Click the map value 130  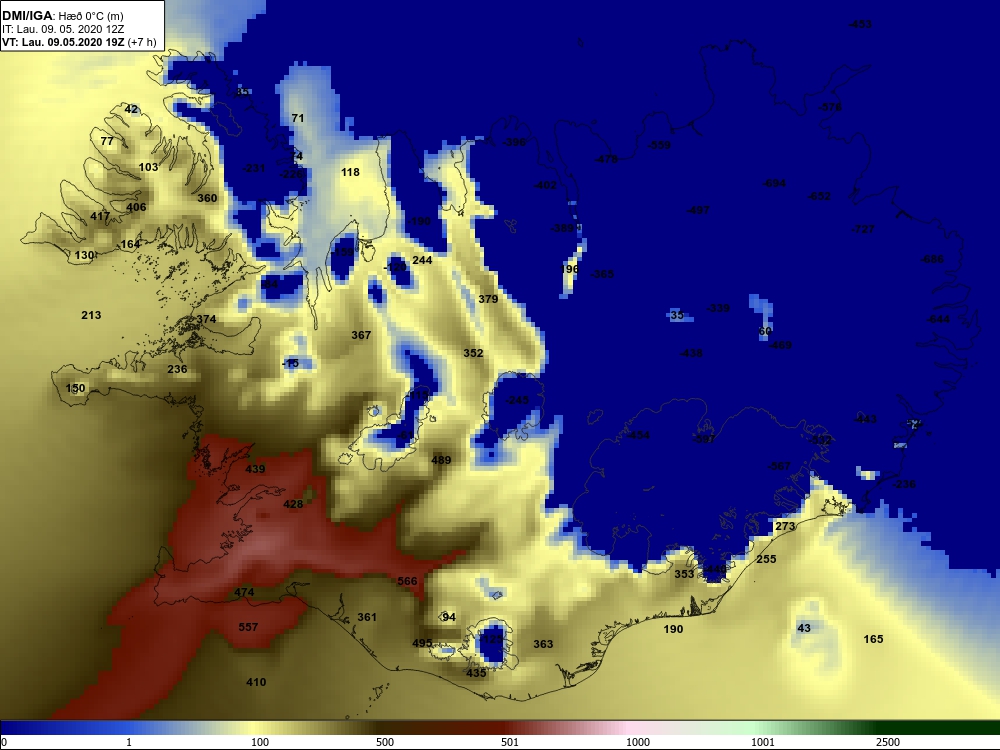coord(85,255)
